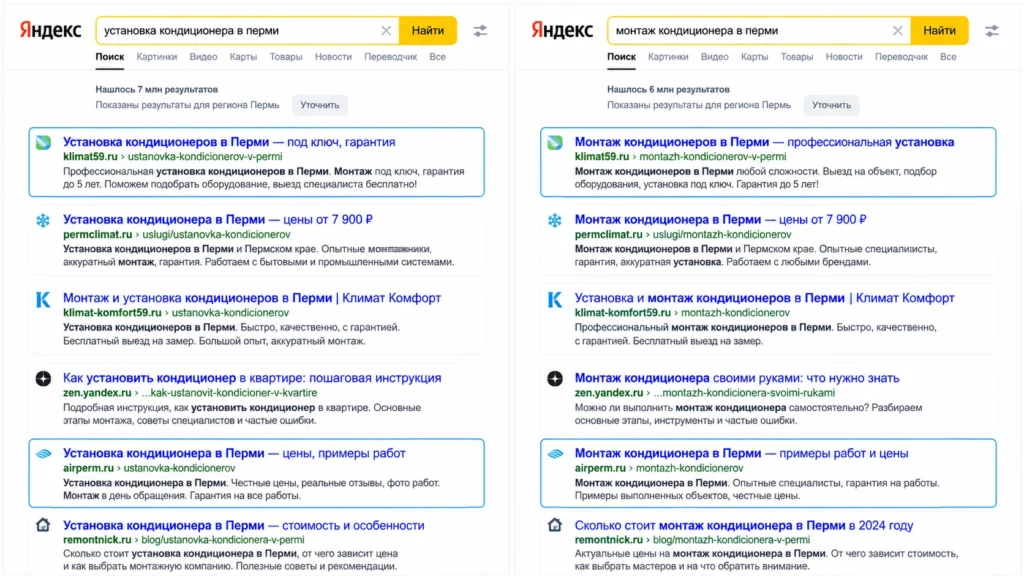Switch to Видео tab in left window
The height and width of the screenshot is (576, 1024).
203,57
